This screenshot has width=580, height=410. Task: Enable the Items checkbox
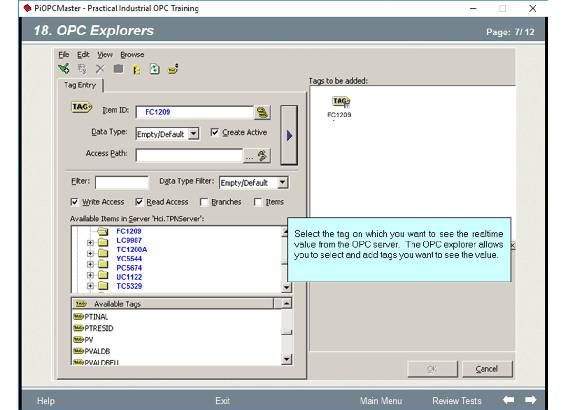click(258, 202)
